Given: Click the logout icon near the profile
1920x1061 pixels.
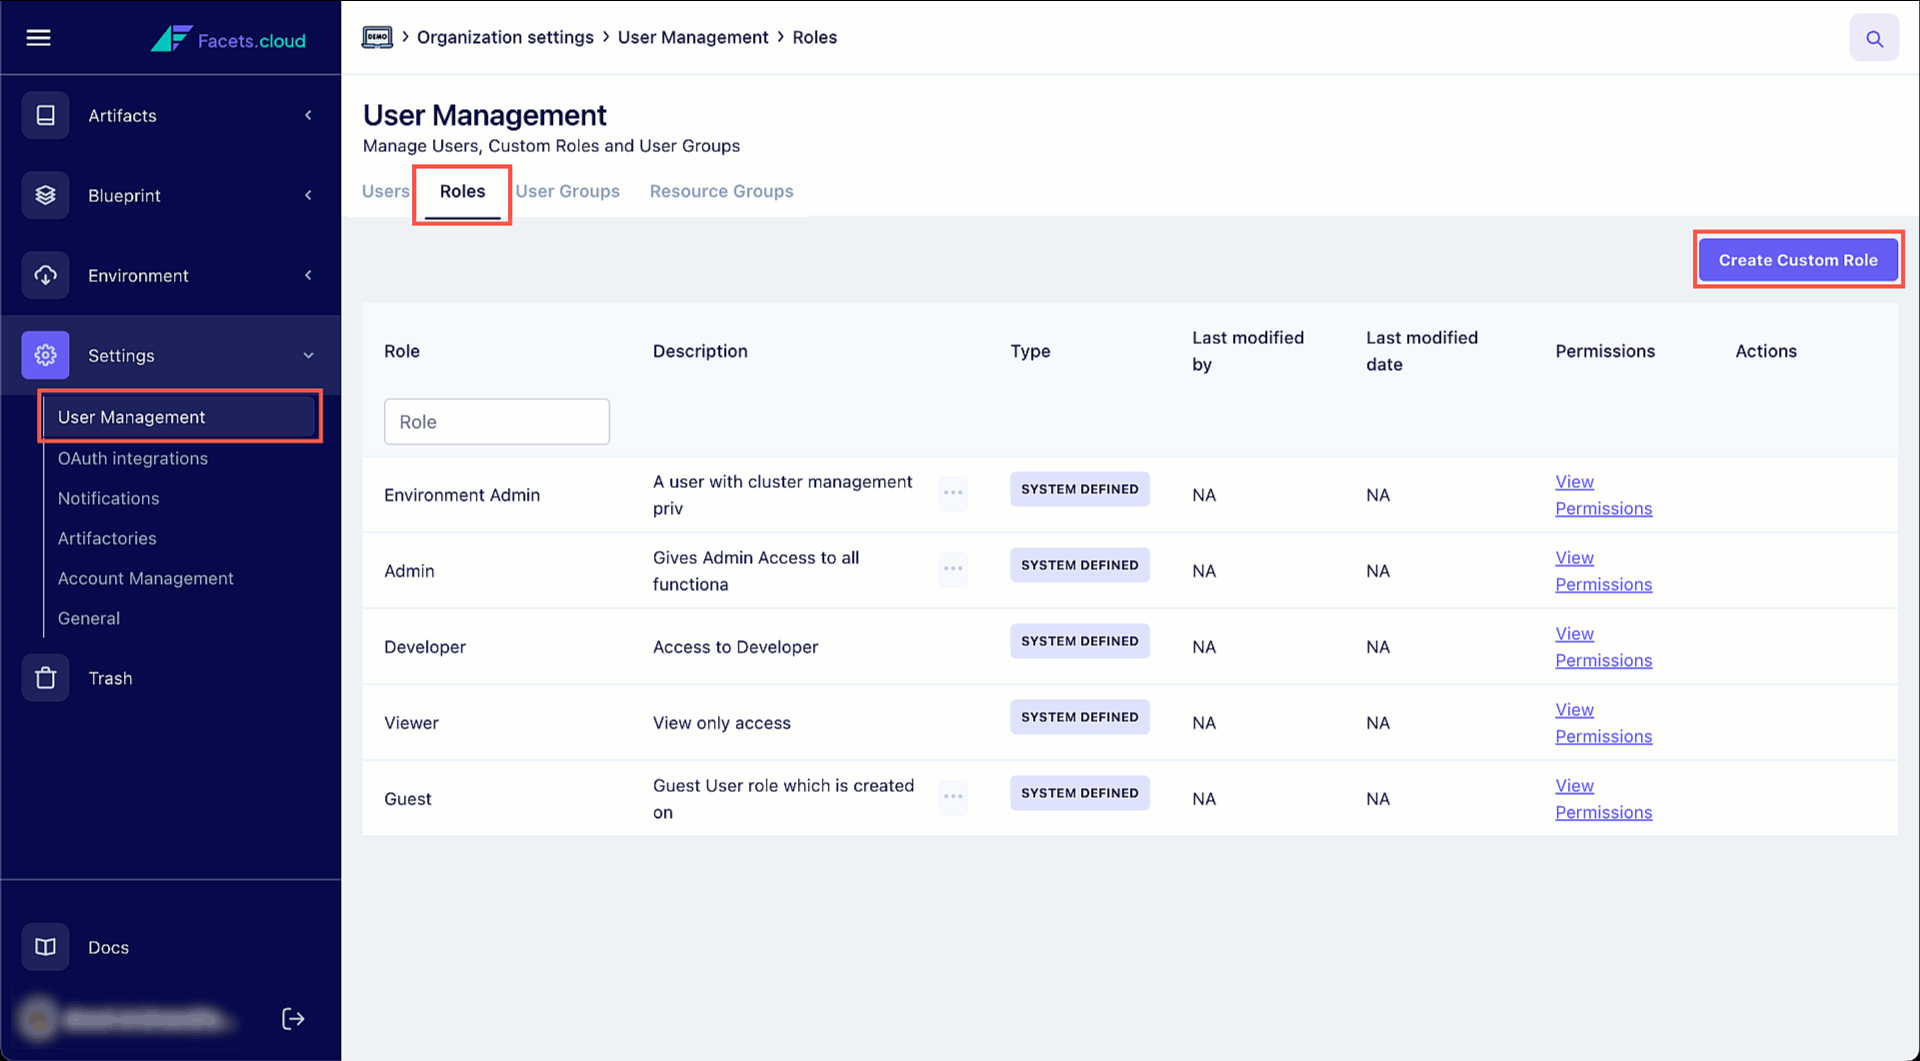Looking at the screenshot, I should pyautogui.click(x=293, y=1018).
